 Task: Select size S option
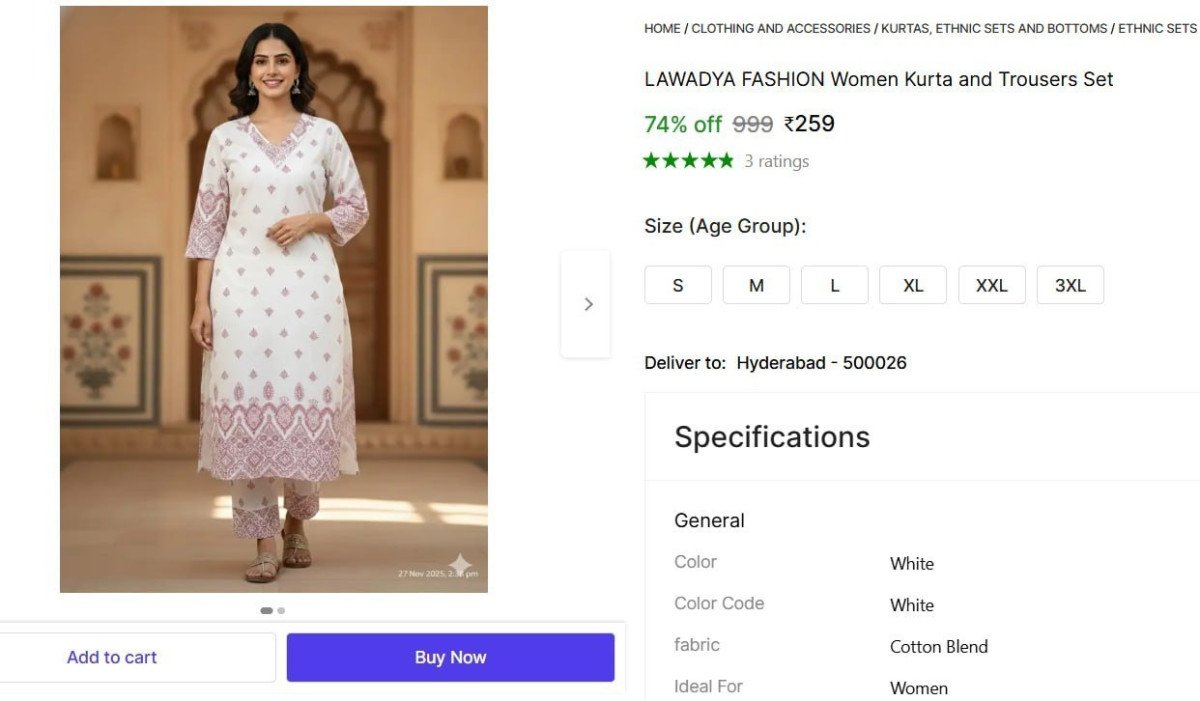(678, 285)
